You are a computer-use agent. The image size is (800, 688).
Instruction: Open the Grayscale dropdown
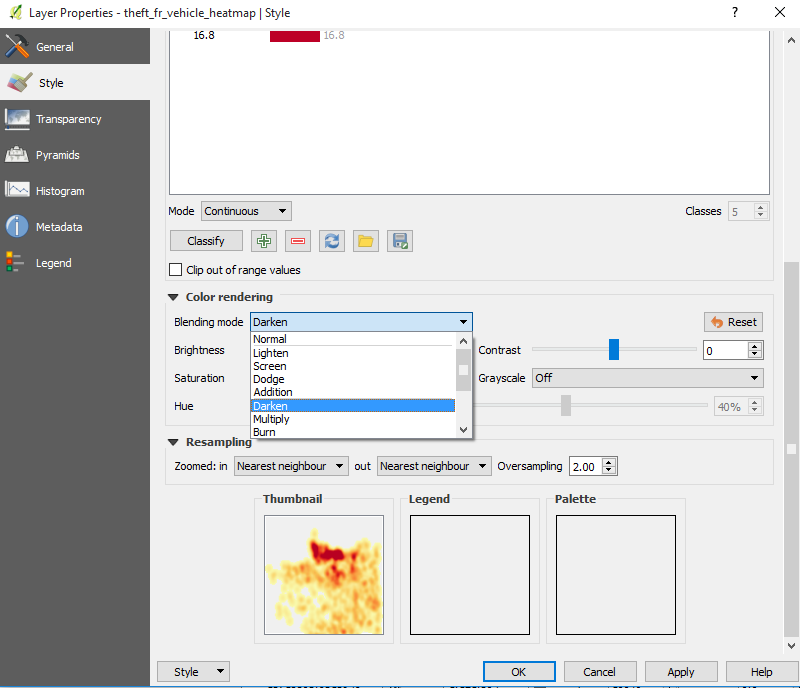coord(647,378)
